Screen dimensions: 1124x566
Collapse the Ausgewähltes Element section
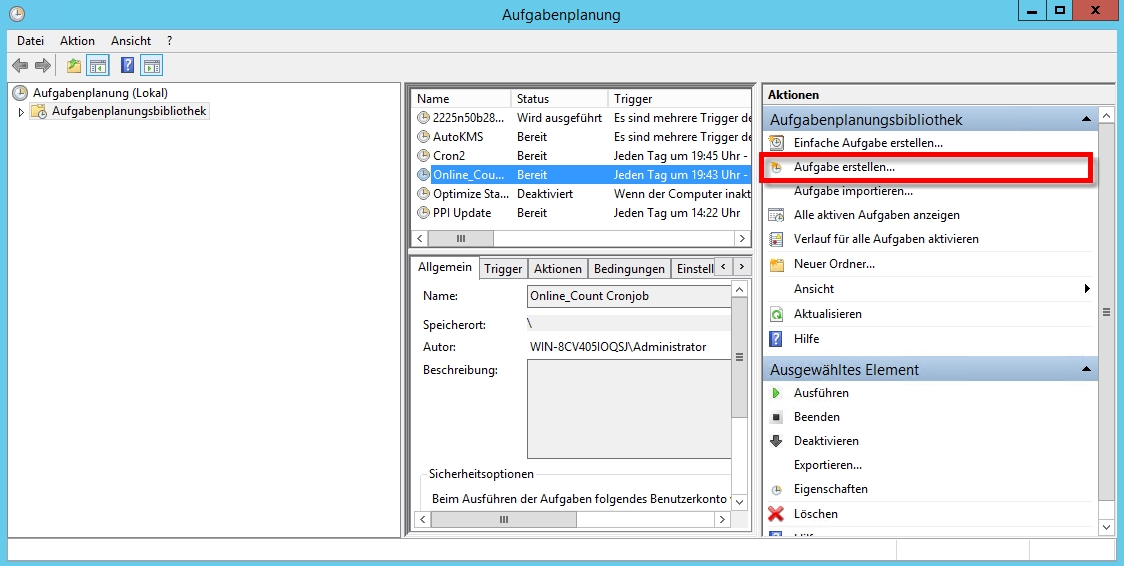pos(1086,370)
